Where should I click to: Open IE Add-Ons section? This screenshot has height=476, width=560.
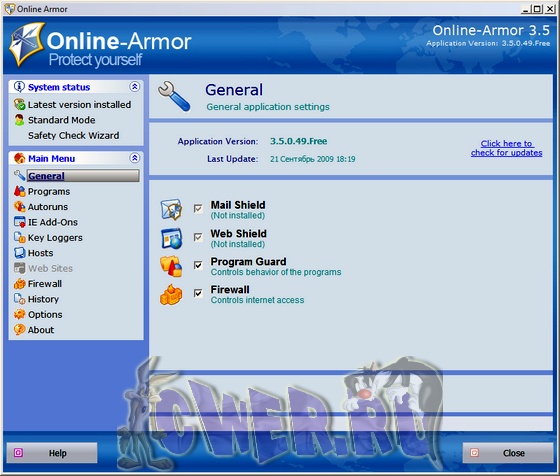52,222
